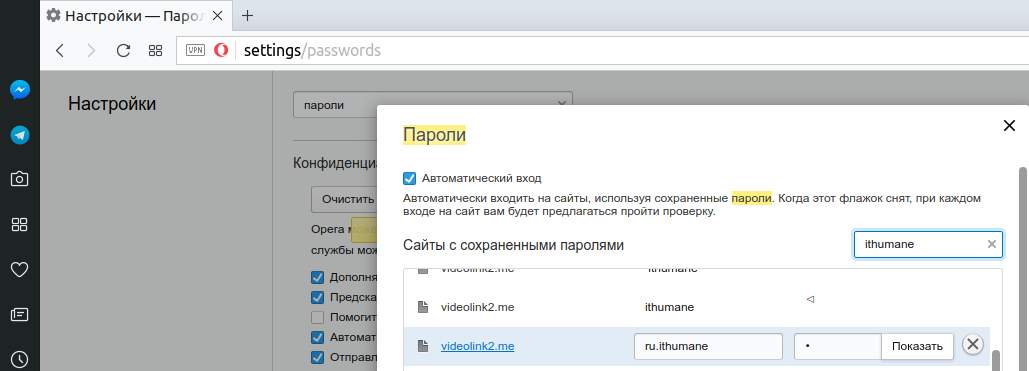Reload the settings page

tap(123, 51)
